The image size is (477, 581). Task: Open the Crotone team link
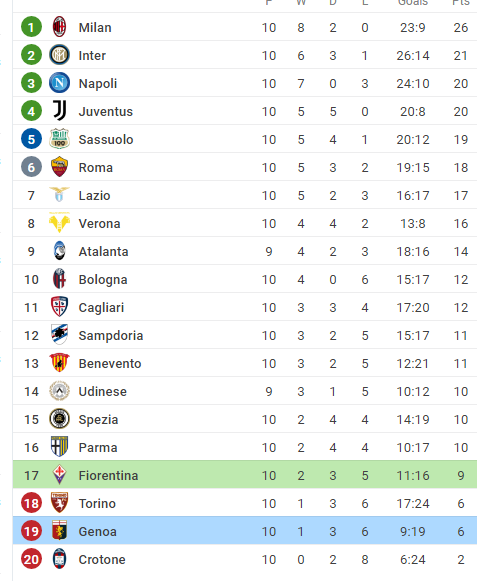coord(102,559)
